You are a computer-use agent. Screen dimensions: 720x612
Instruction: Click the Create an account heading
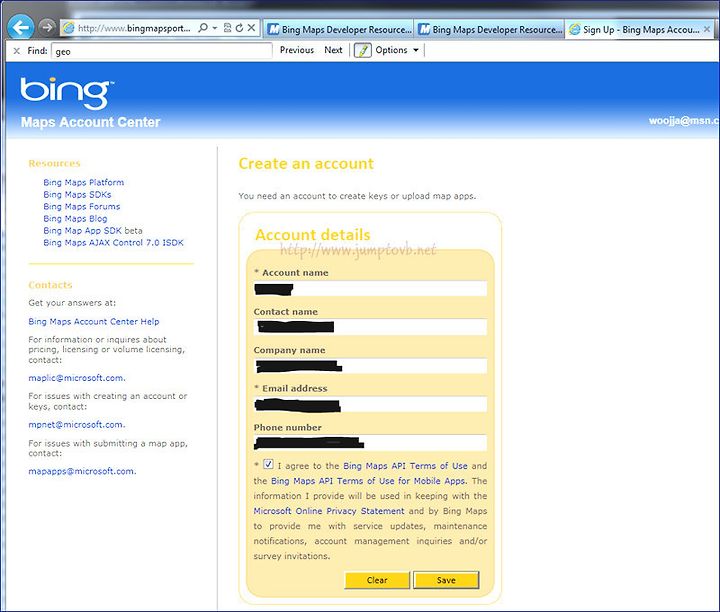[x=306, y=163]
